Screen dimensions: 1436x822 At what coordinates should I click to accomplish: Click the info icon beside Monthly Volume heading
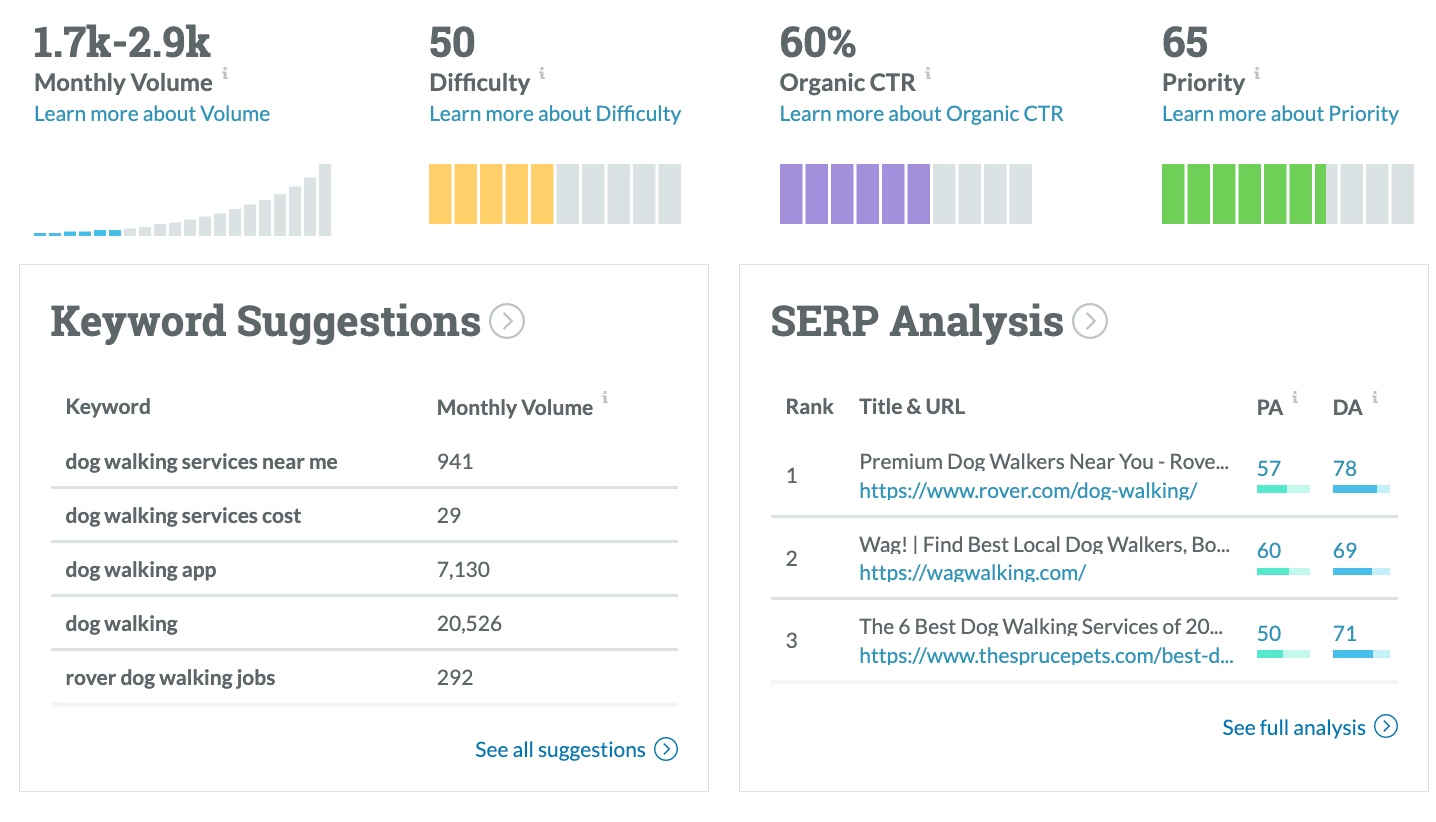click(225, 73)
